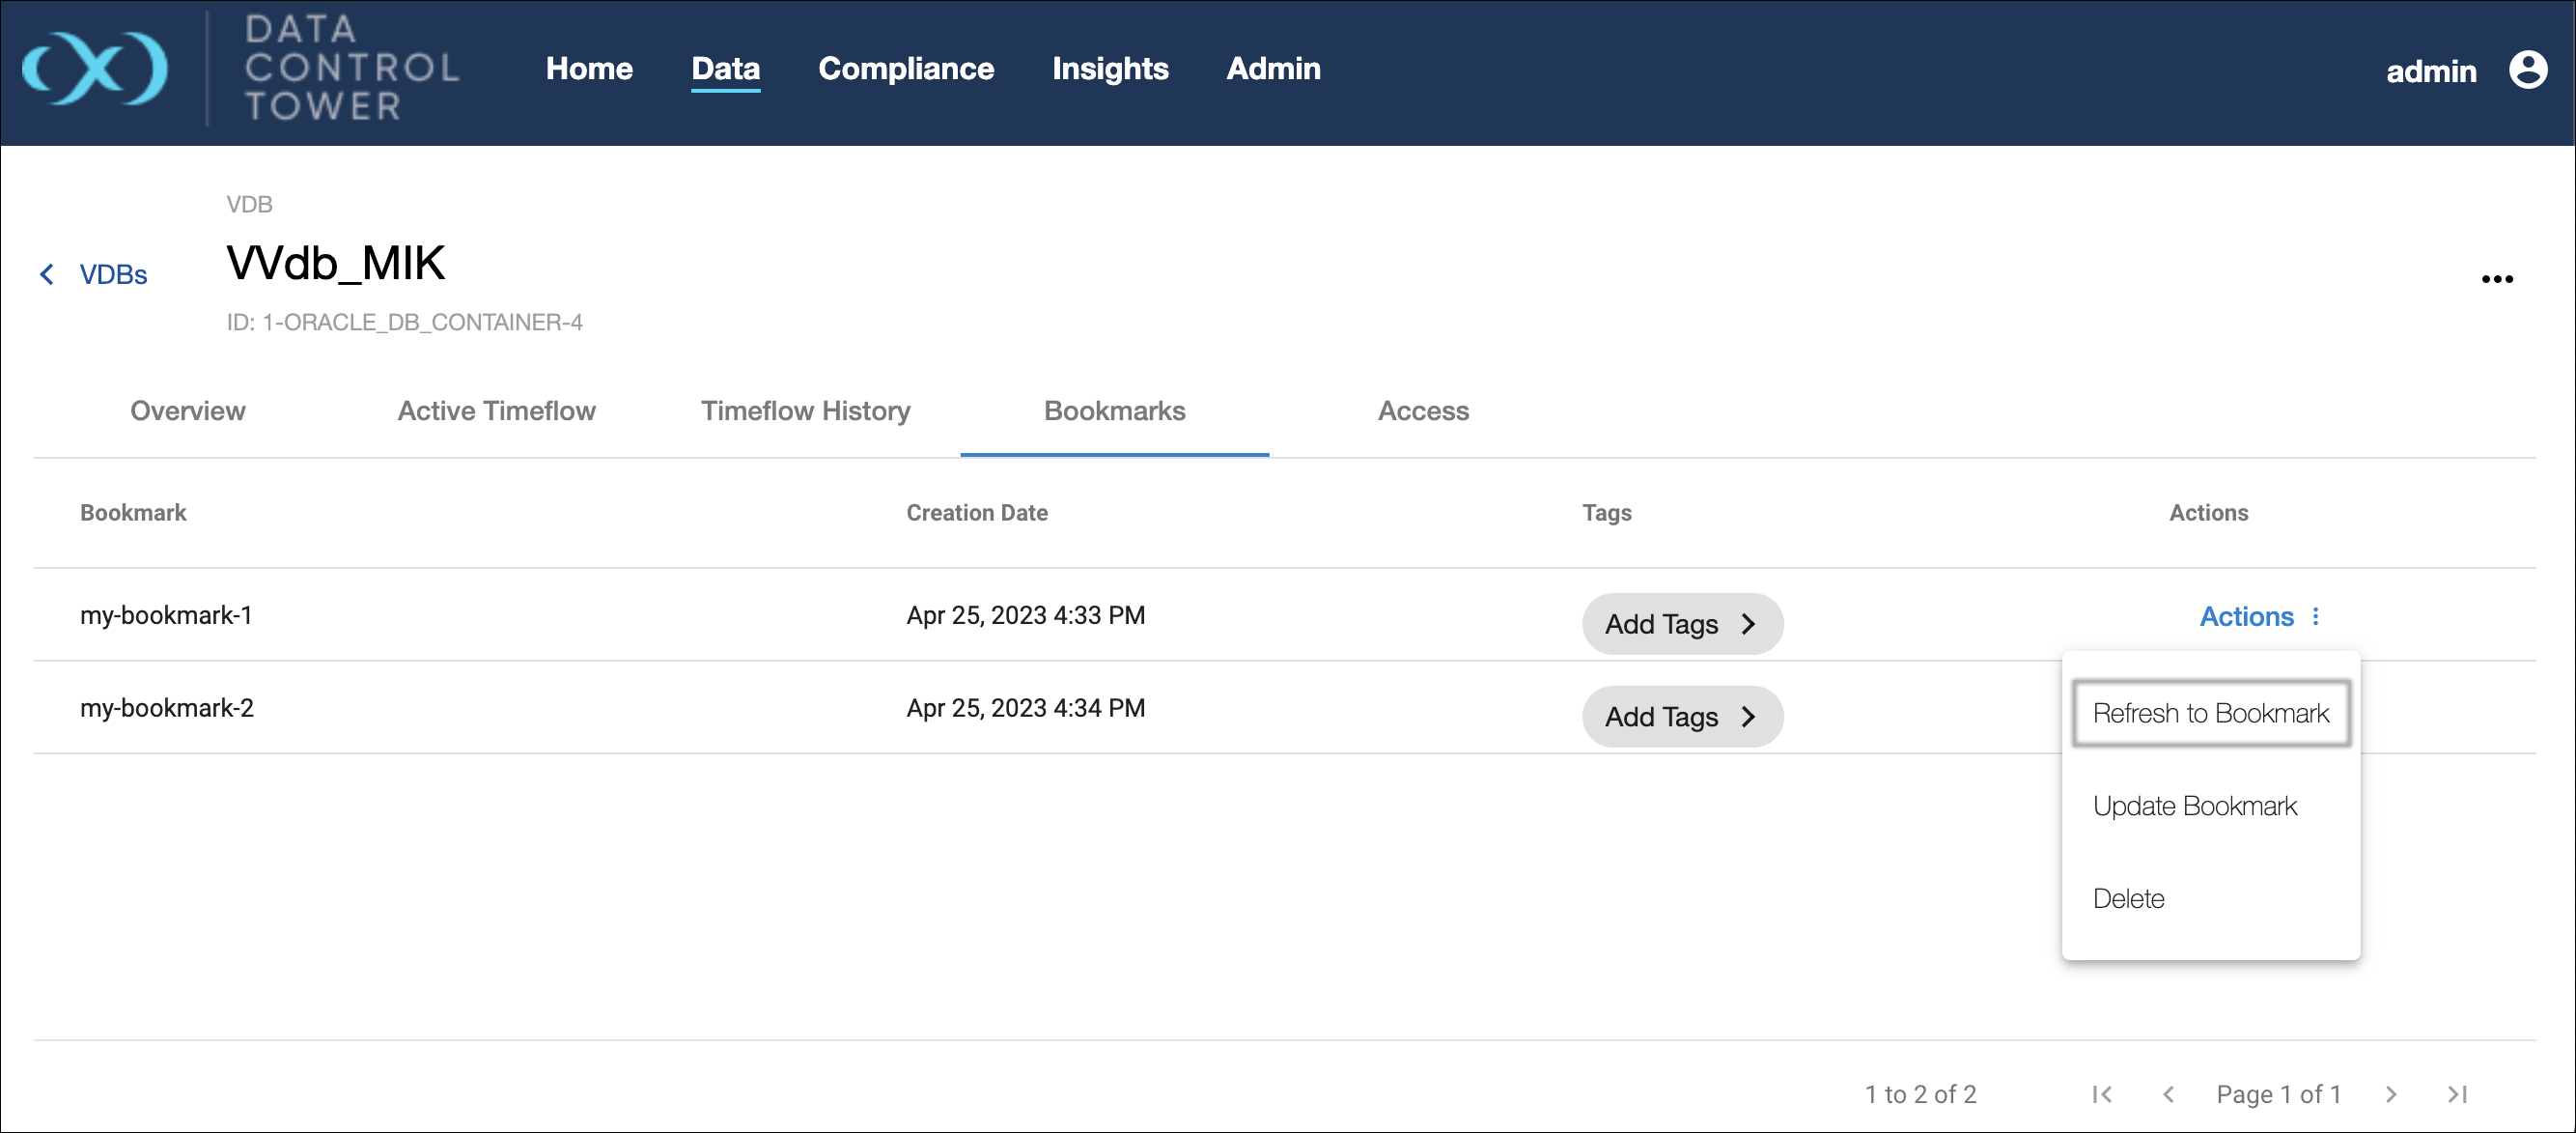
Task: Open the Actions dropdown for my-bookmark-1
Action: coord(2246,616)
